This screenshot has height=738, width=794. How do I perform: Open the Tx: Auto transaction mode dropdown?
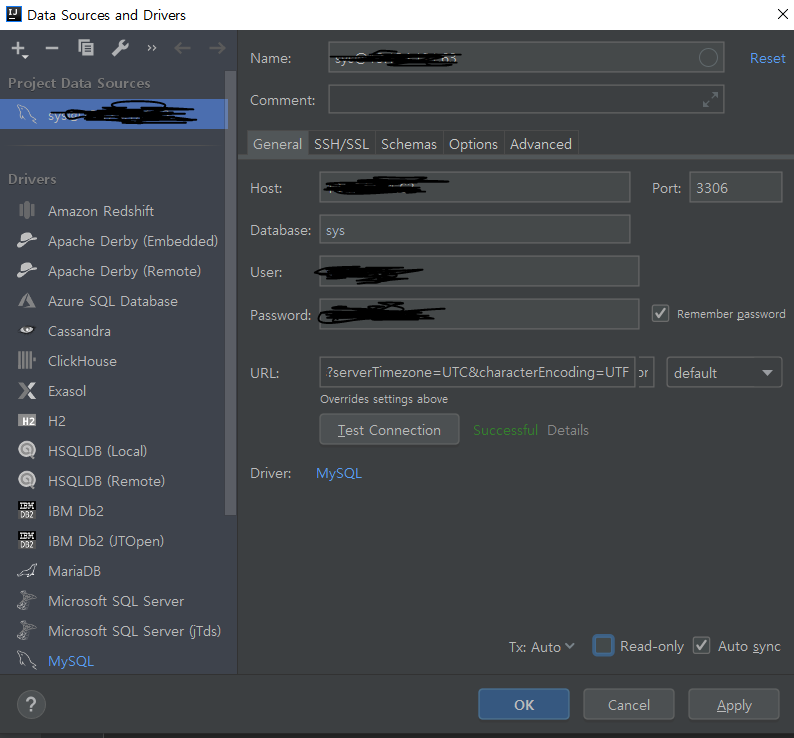[x=541, y=647]
